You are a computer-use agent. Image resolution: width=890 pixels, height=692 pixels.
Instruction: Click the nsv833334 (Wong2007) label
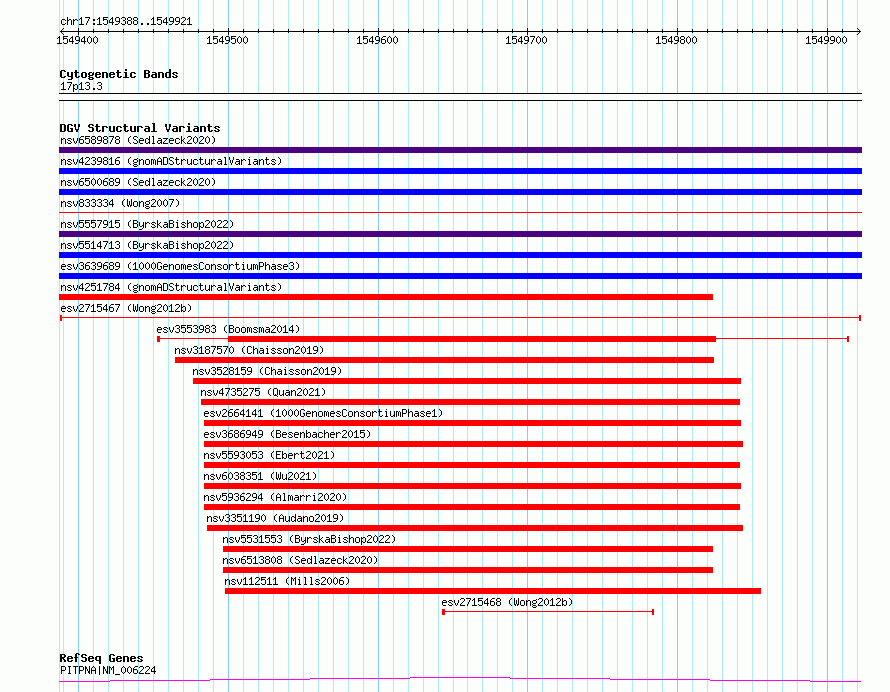point(120,203)
